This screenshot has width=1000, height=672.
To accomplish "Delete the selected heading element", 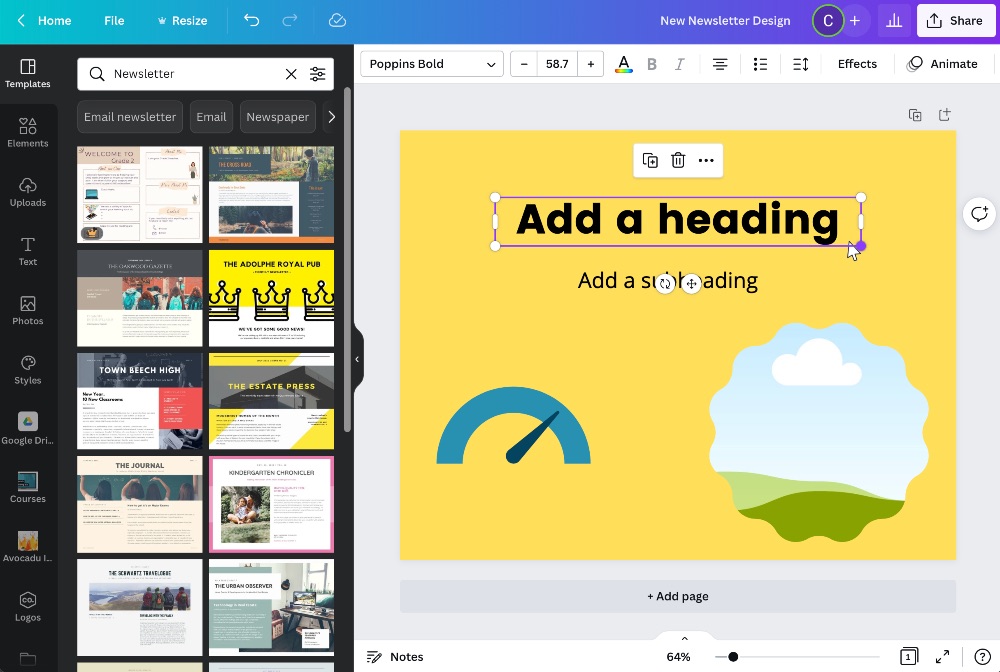I will [678, 160].
